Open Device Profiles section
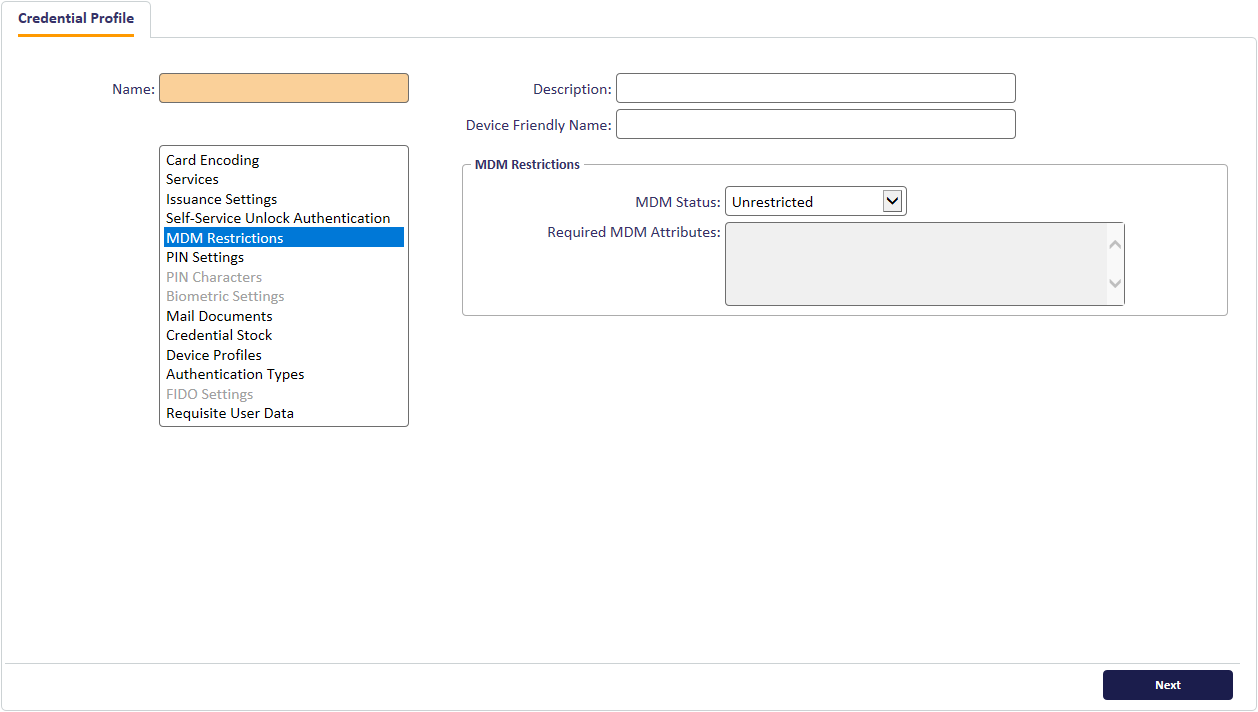 [x=214, y=355]
